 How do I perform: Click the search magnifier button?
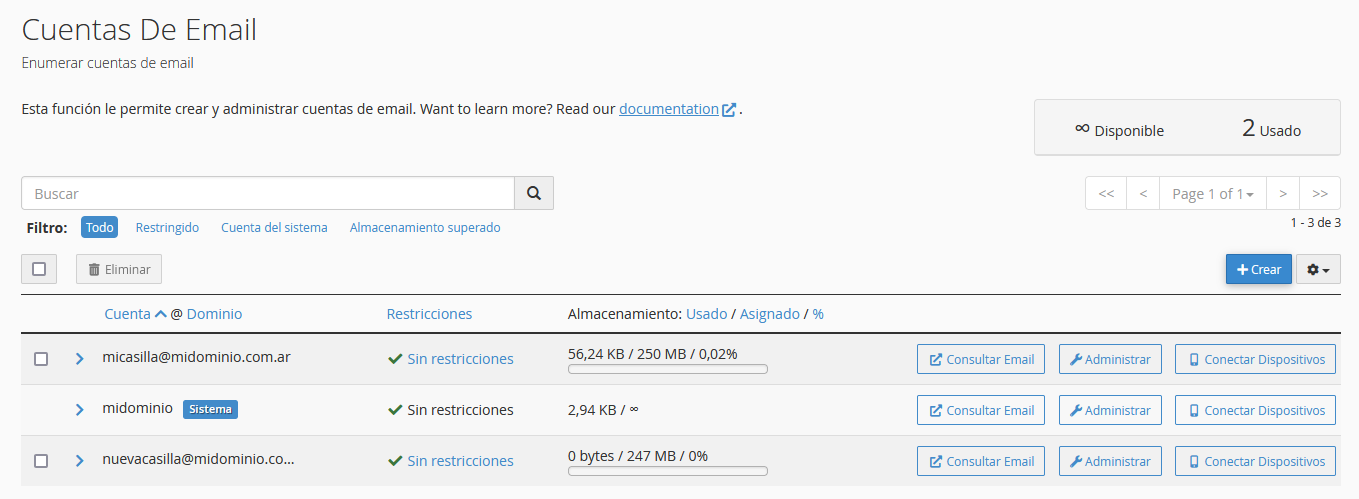(534, 193)
